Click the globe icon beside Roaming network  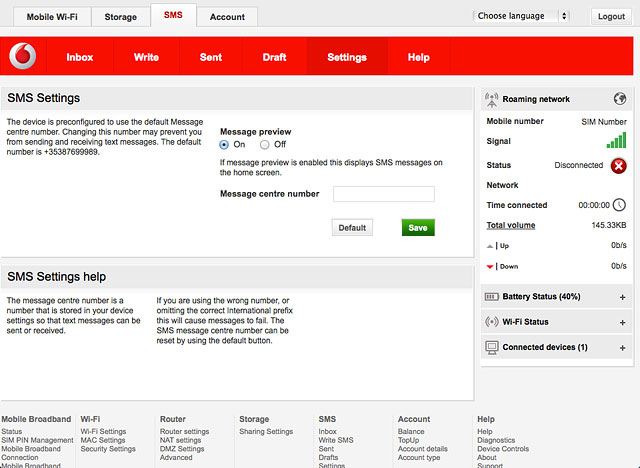(620, 99)
